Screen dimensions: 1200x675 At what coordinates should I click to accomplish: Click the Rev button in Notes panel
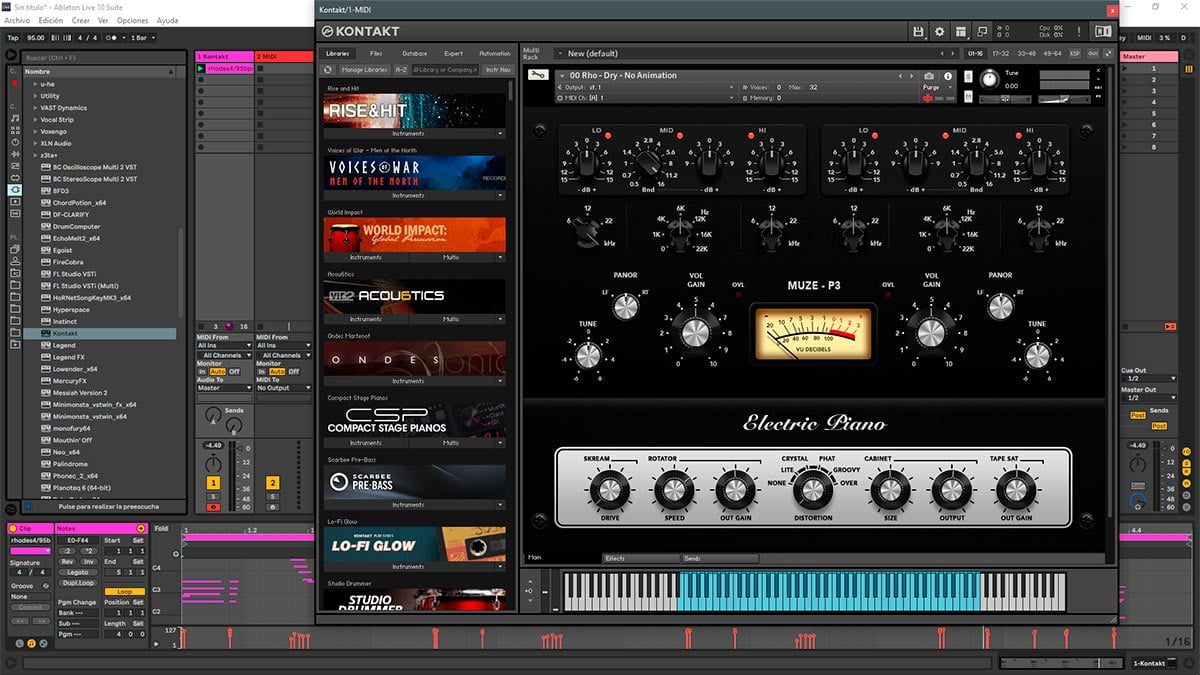coord(65,561)
